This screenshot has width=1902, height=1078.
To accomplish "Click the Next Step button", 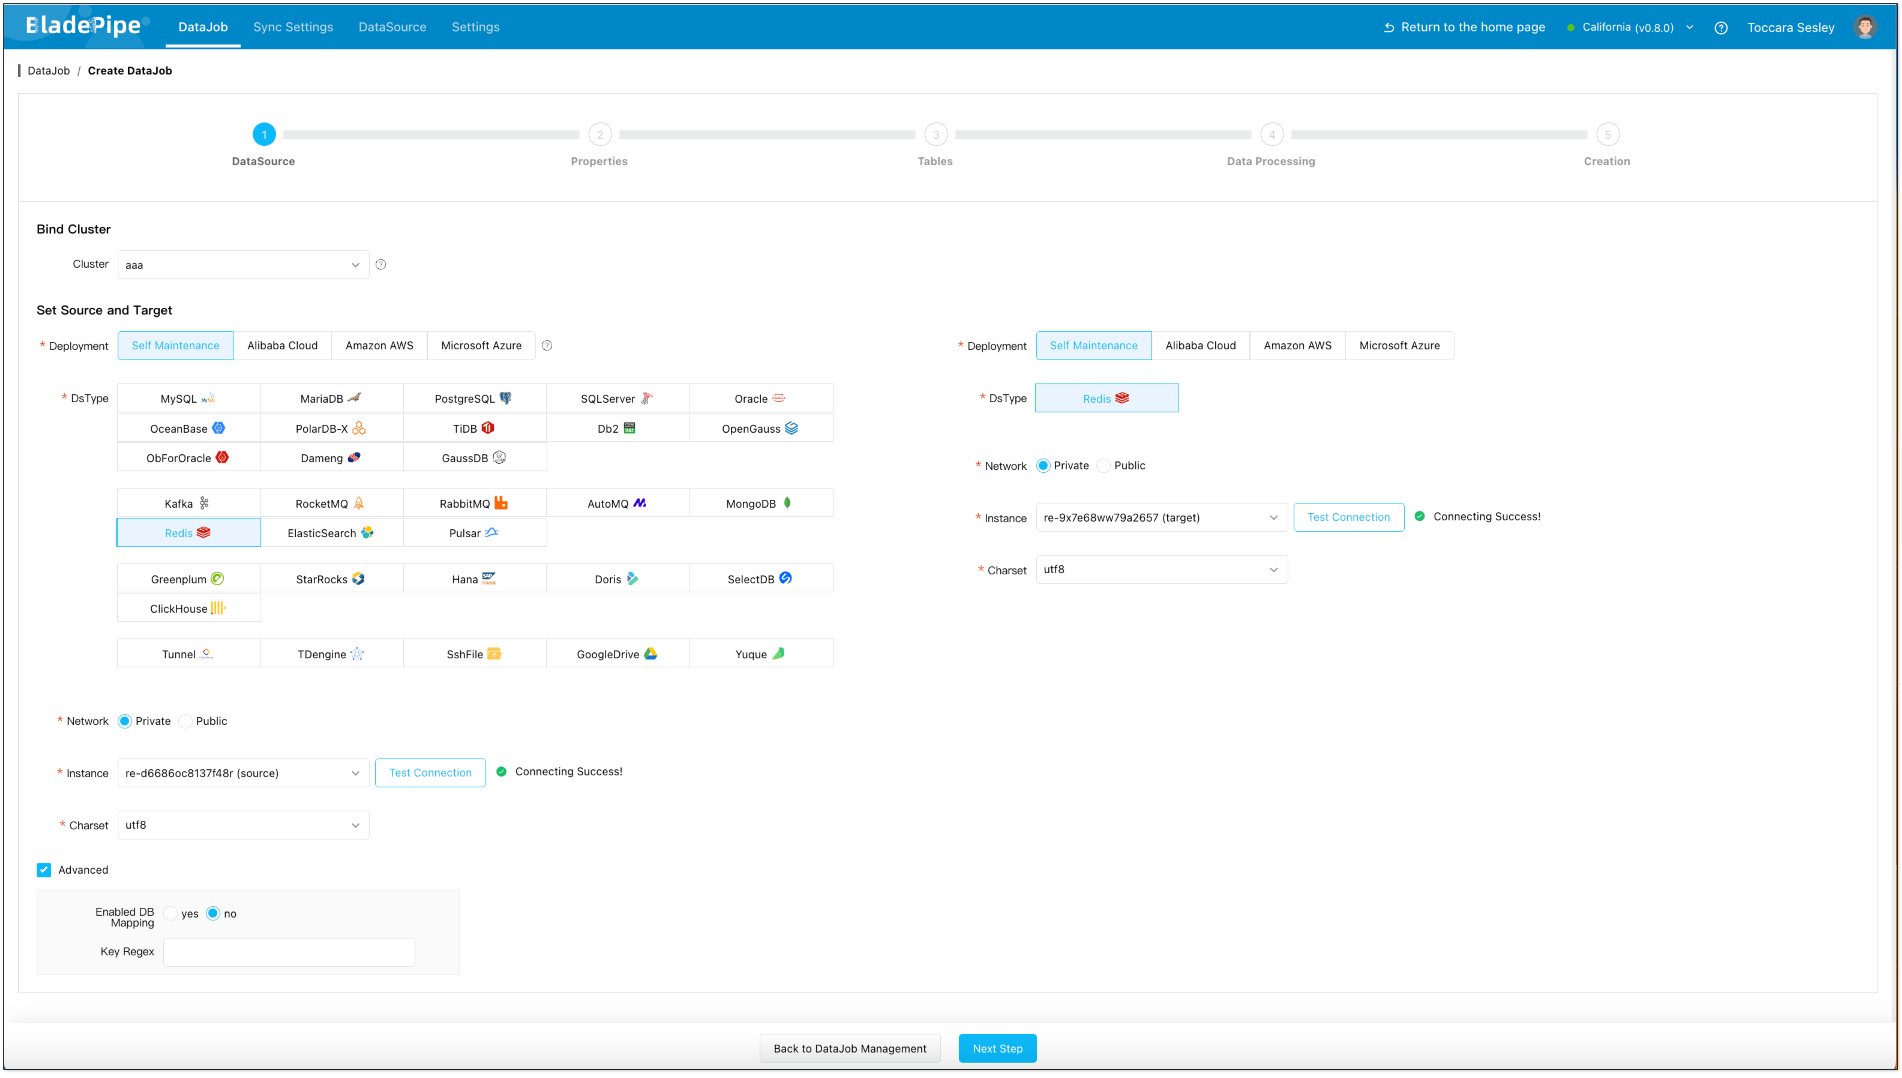I will (x=997, y=1049).
